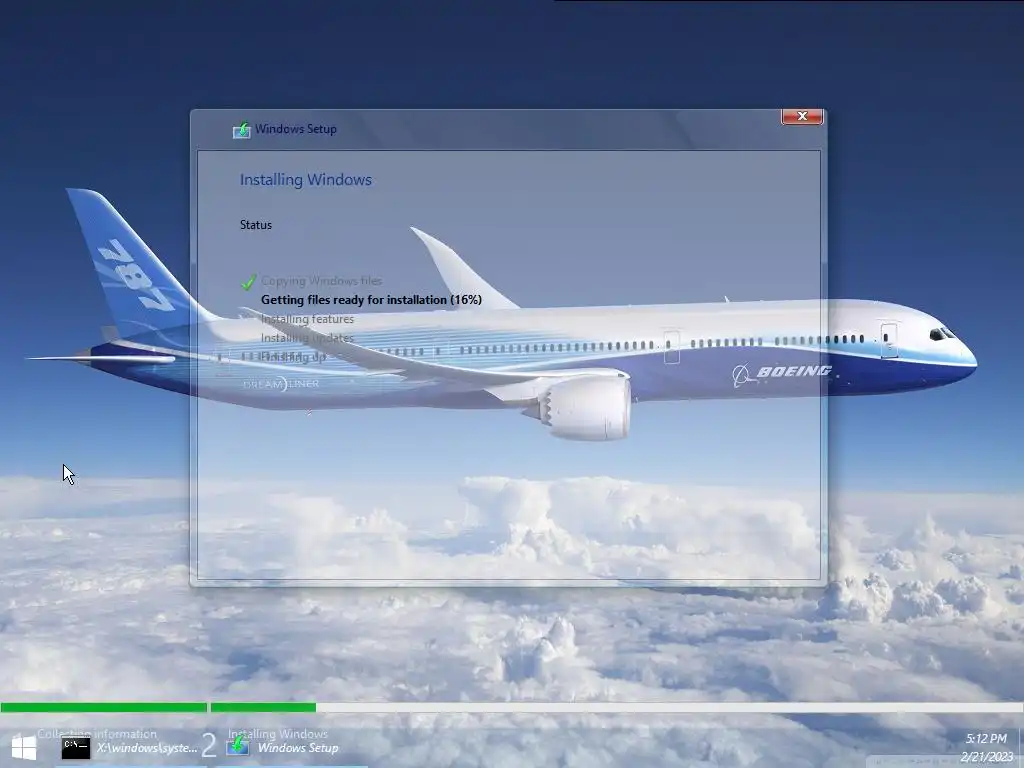Click 'Copying Windows files' step

pos(321,281)
